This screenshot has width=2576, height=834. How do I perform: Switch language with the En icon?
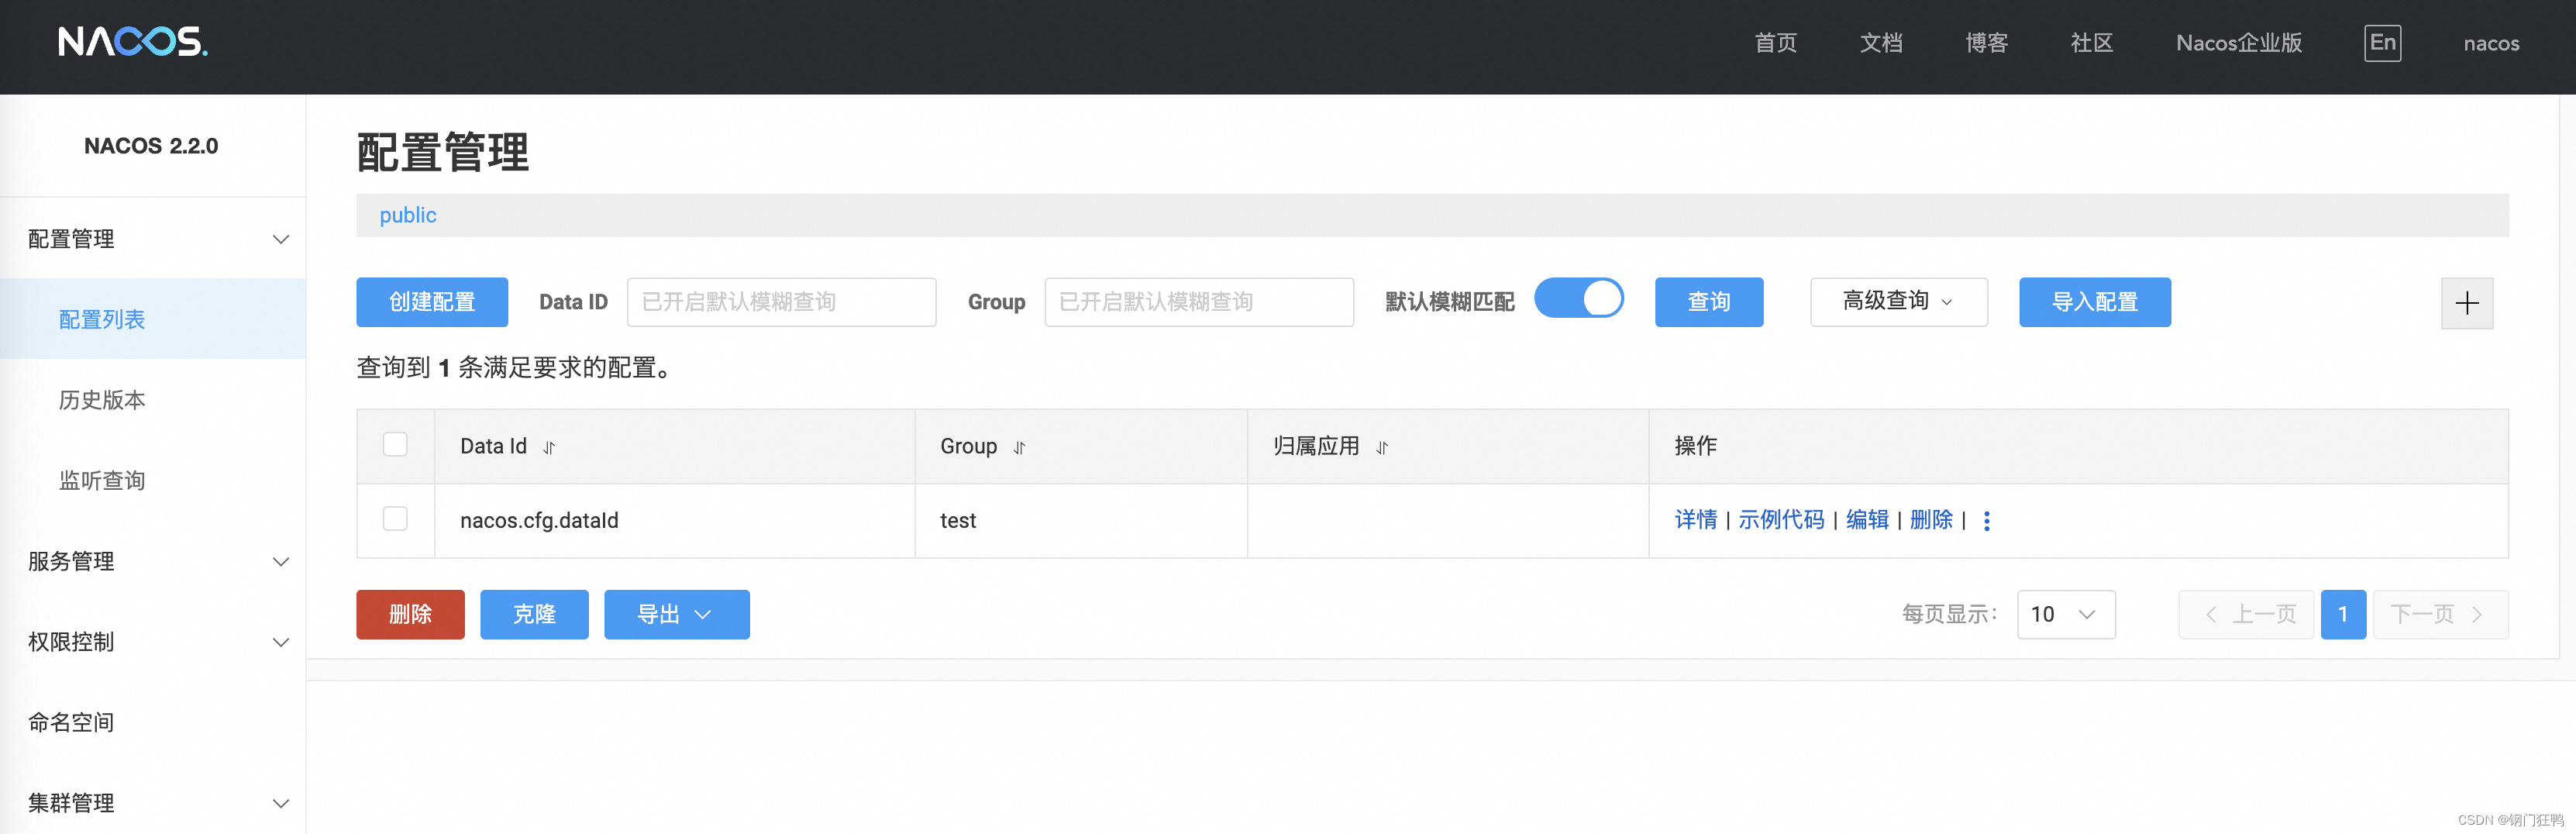[2382, 43]
